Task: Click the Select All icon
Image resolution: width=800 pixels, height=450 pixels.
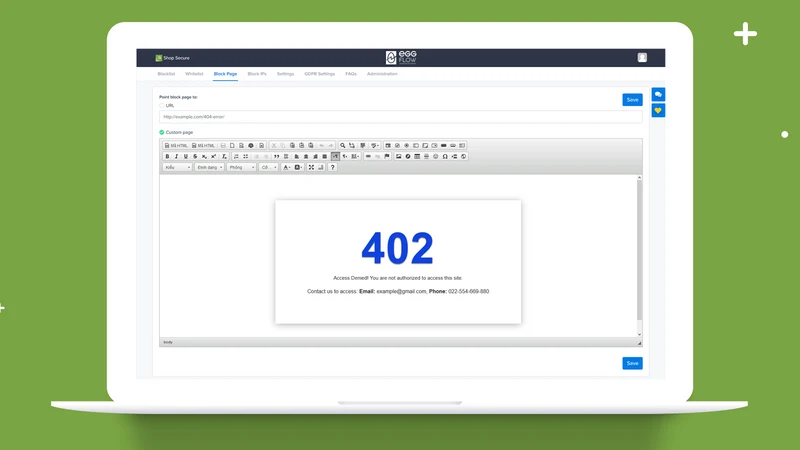Action: point(363,145)
